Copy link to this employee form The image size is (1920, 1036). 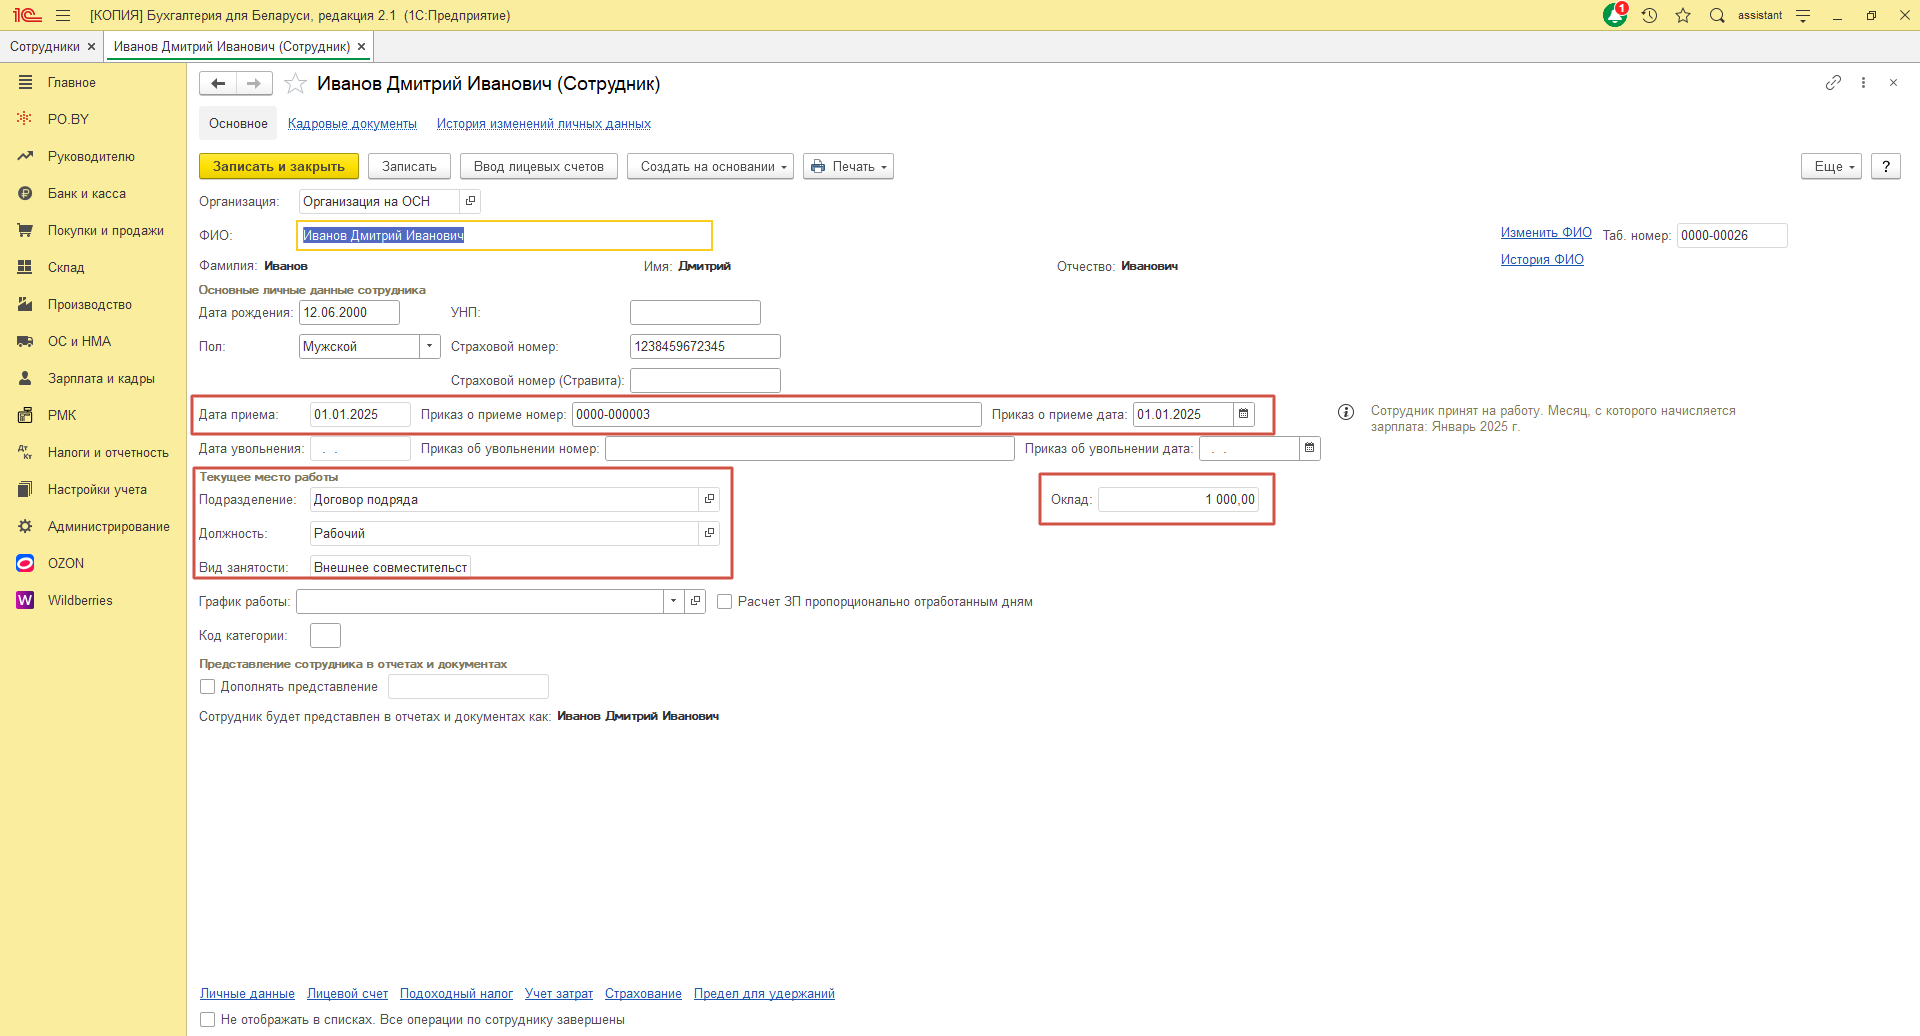pyautogui.click(x=1832, y=83)
